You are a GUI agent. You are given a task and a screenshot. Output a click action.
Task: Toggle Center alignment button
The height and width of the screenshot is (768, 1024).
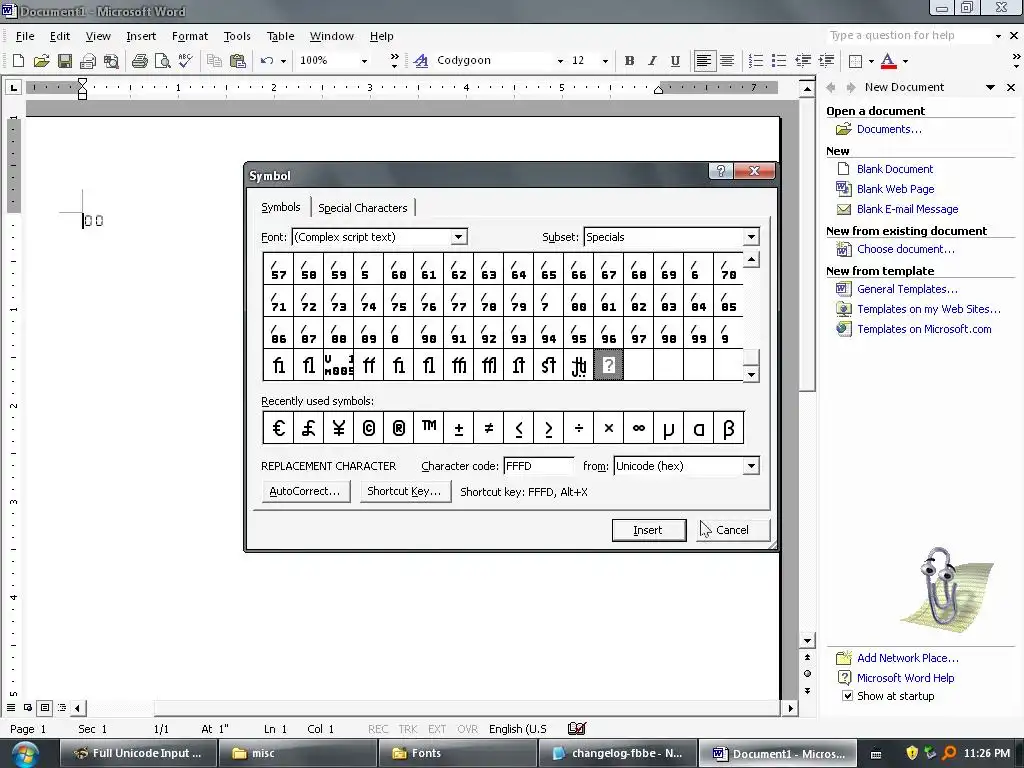pyautogui.click(x=727, y=61)
